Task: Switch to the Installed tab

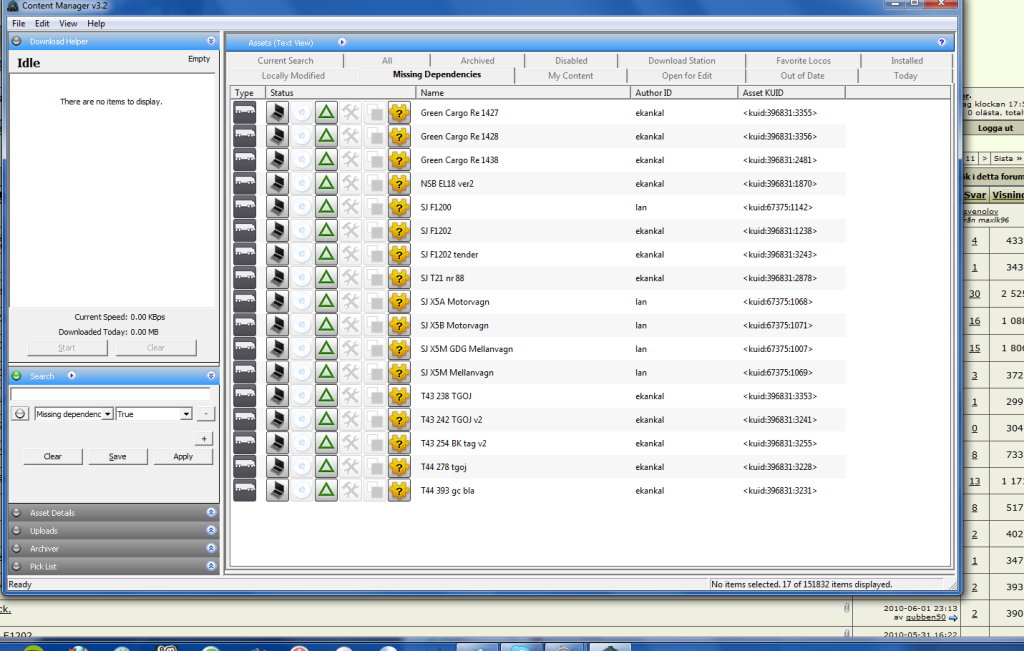Action: [x=906, y=60]
